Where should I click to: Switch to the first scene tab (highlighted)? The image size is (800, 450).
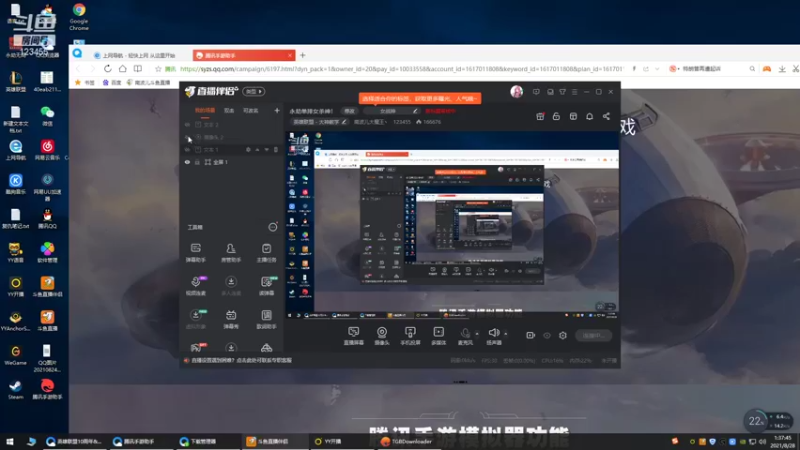[x=205, y=111]
